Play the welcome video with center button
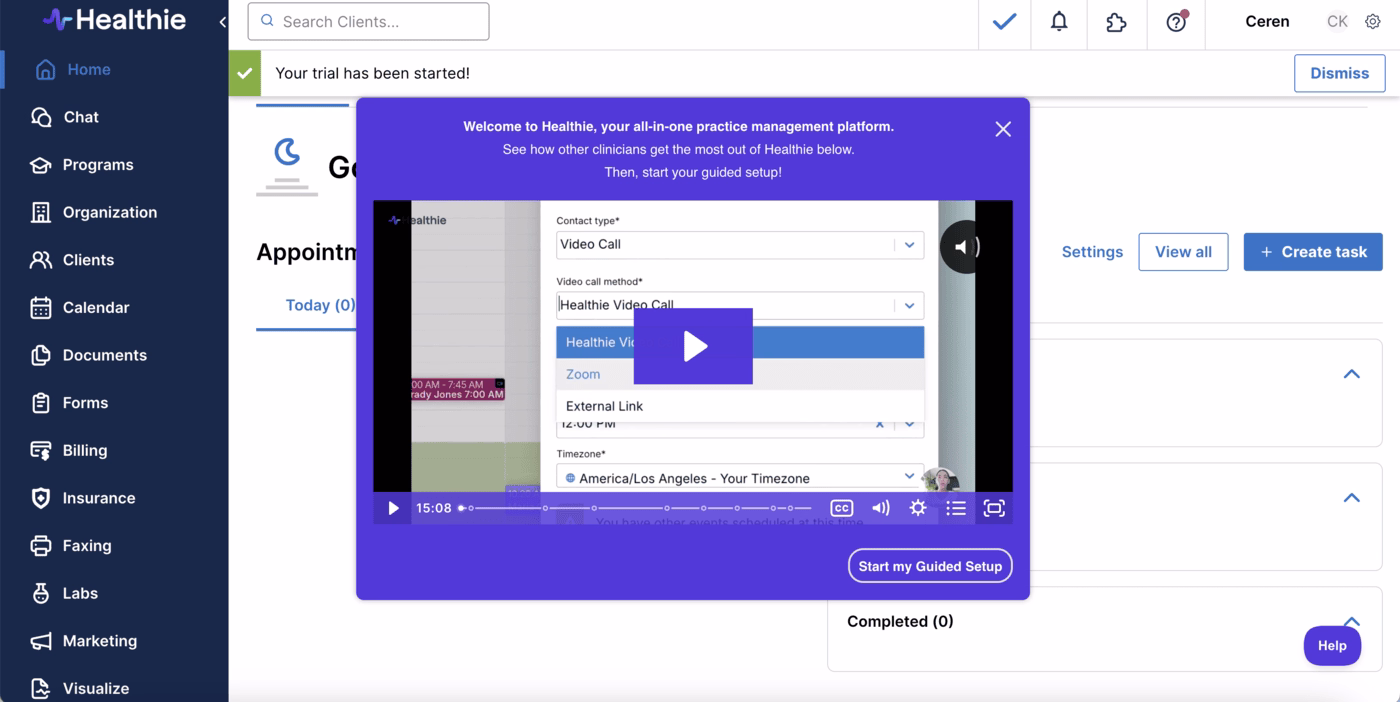This screenshot has height=702, width=1400. 693,346
